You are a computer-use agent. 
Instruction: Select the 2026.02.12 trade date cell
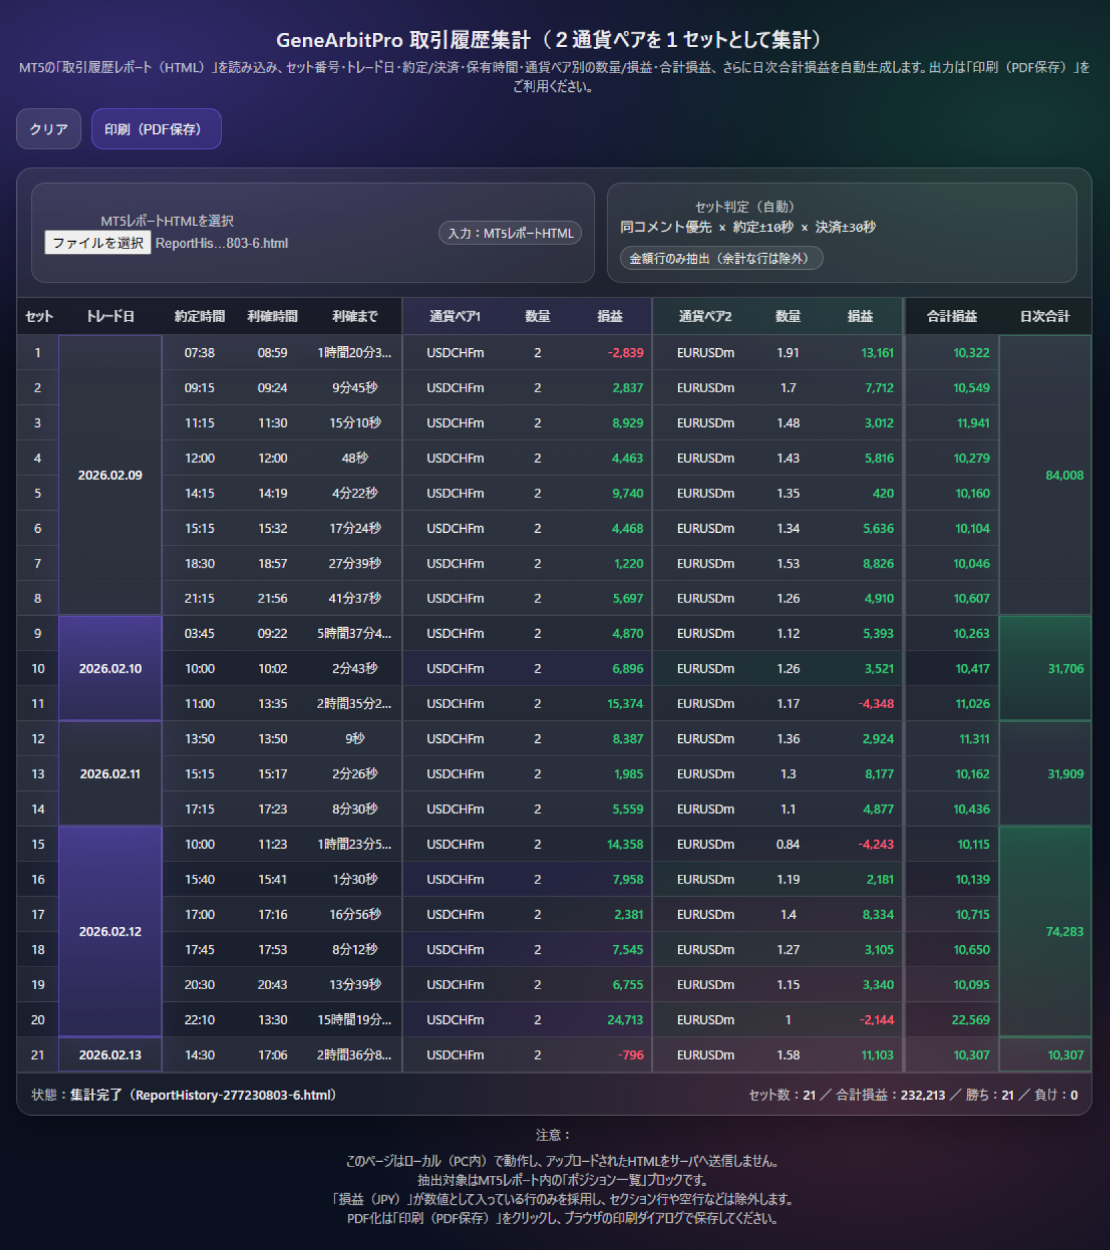coord(110,931)
